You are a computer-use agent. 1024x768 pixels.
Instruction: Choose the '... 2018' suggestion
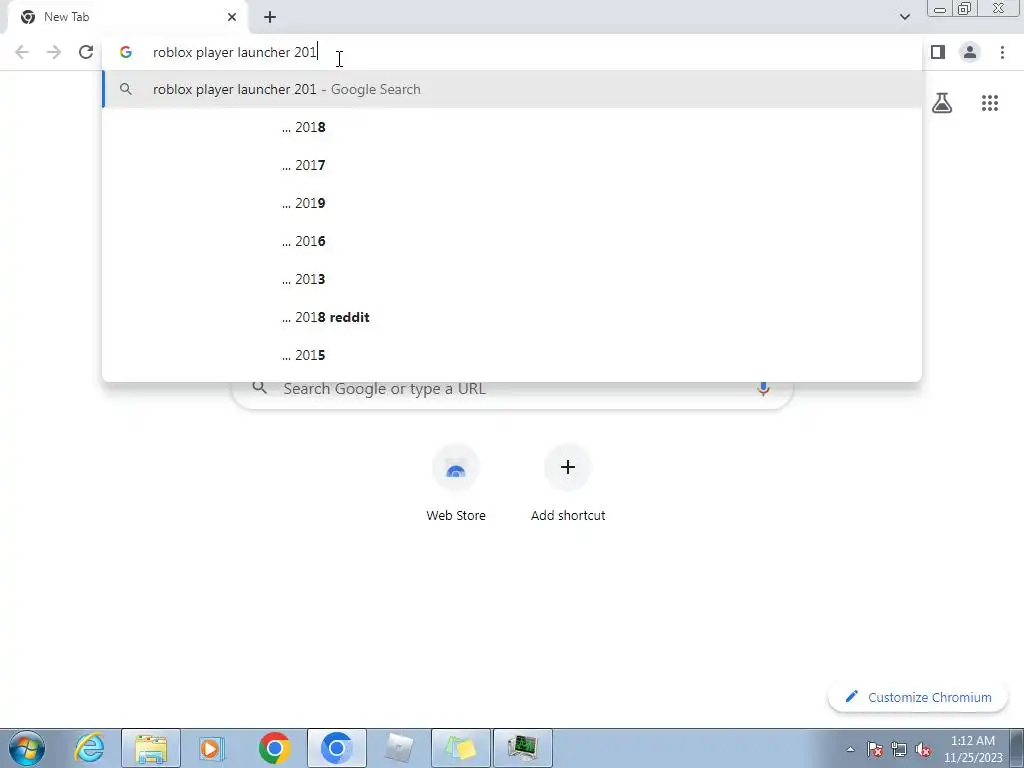point(512,127)
